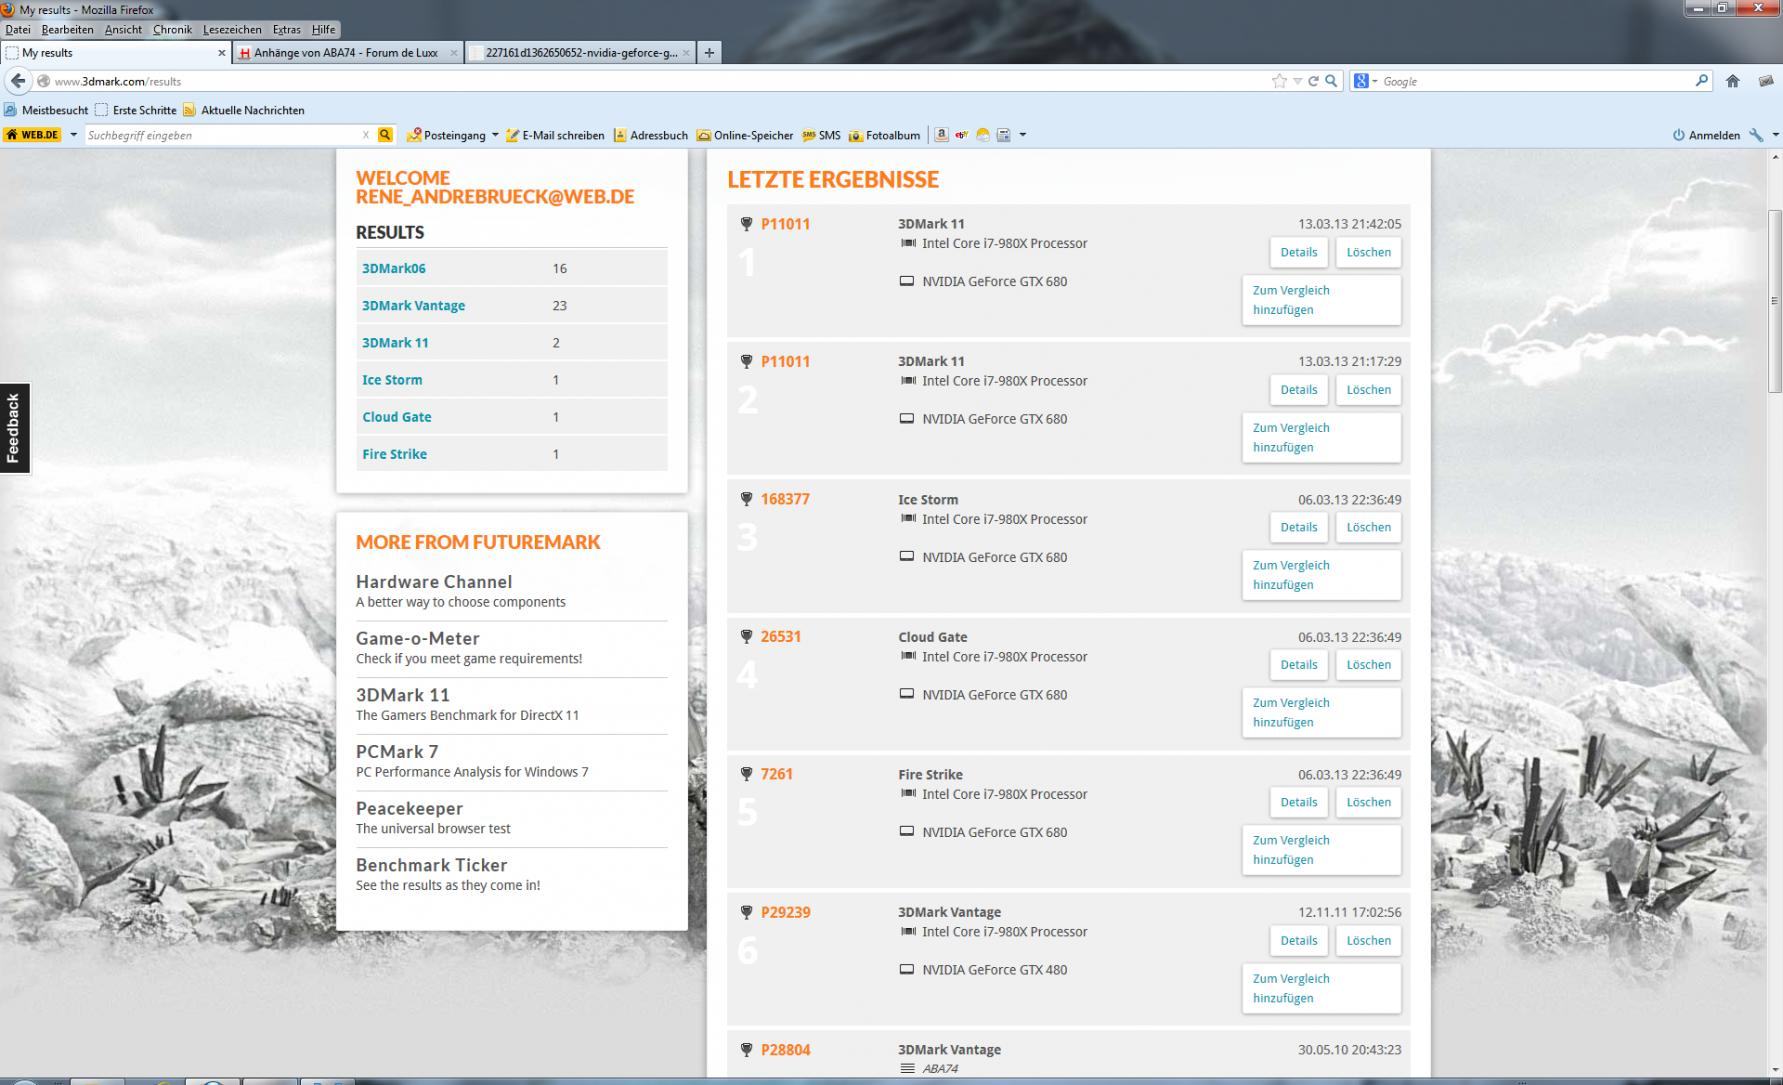This screenshot has width=1783, height=1085.
Task: Open Adressbuch from the WEB.DE toolbar
Action: point(651,135)
